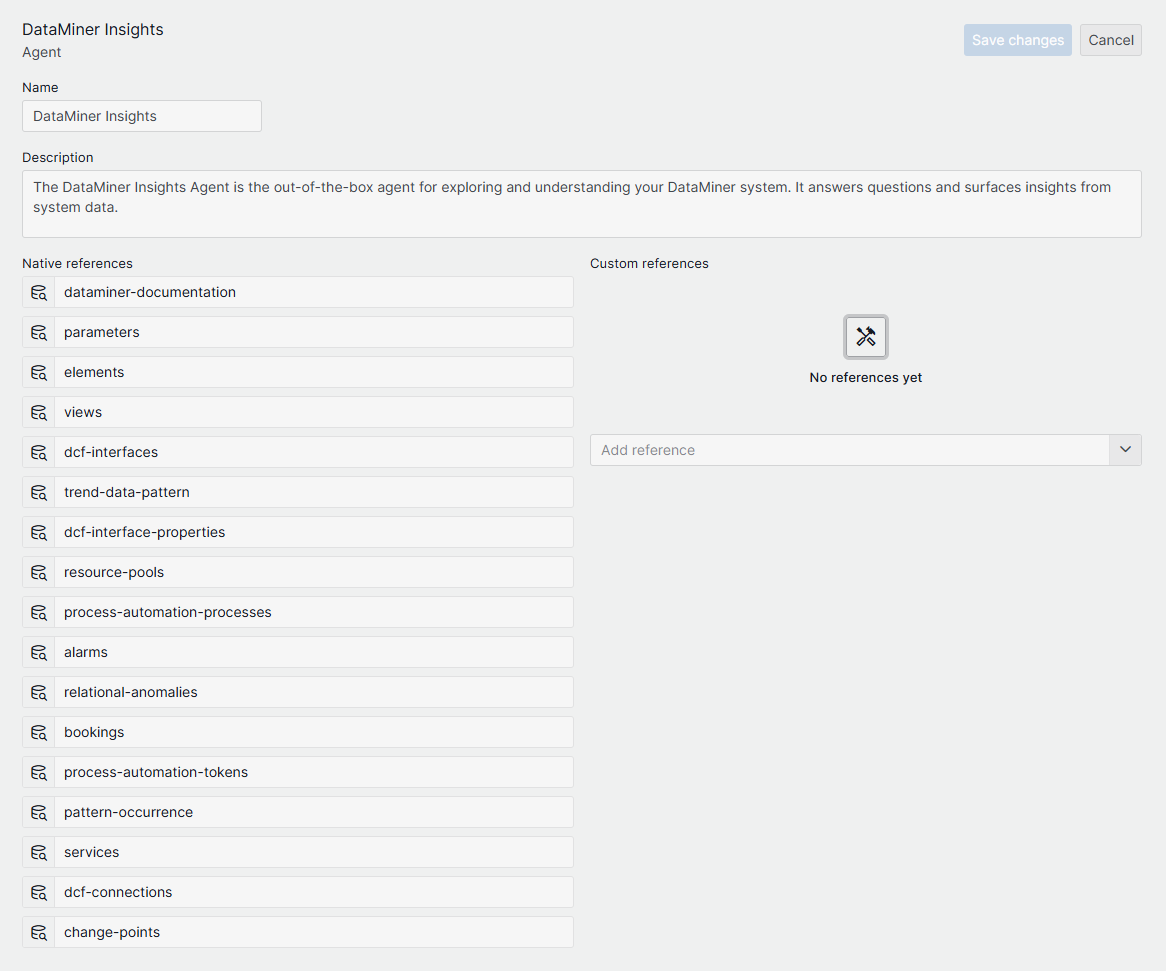Screen dimensions: 1166x971
Task: Select the dcf-interface-properties reference text
Action: (x=144, y=532)
